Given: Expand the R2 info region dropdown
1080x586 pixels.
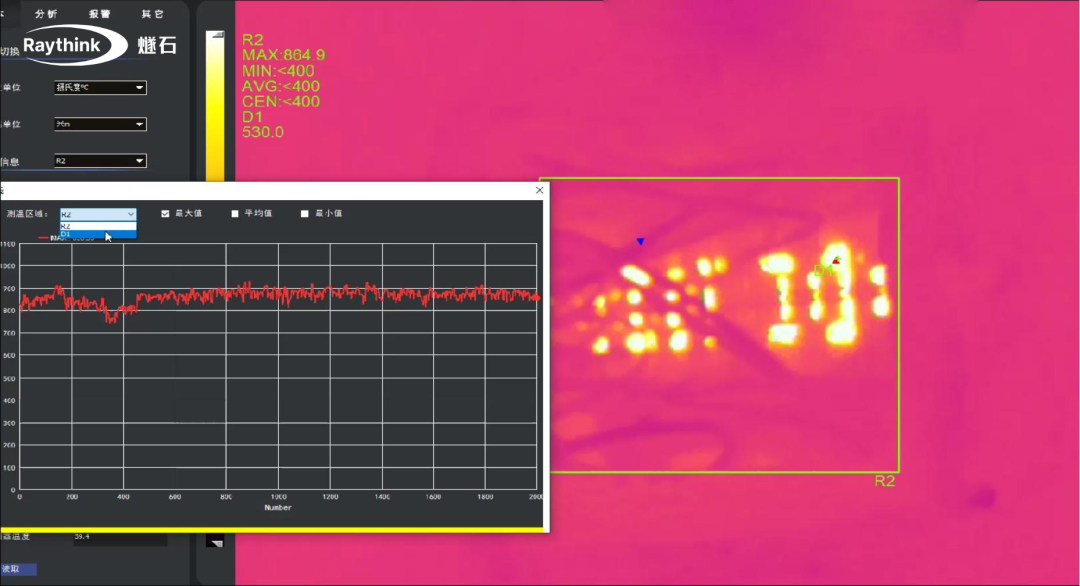Looking at the screenshot, I should (x=100, y=160).
